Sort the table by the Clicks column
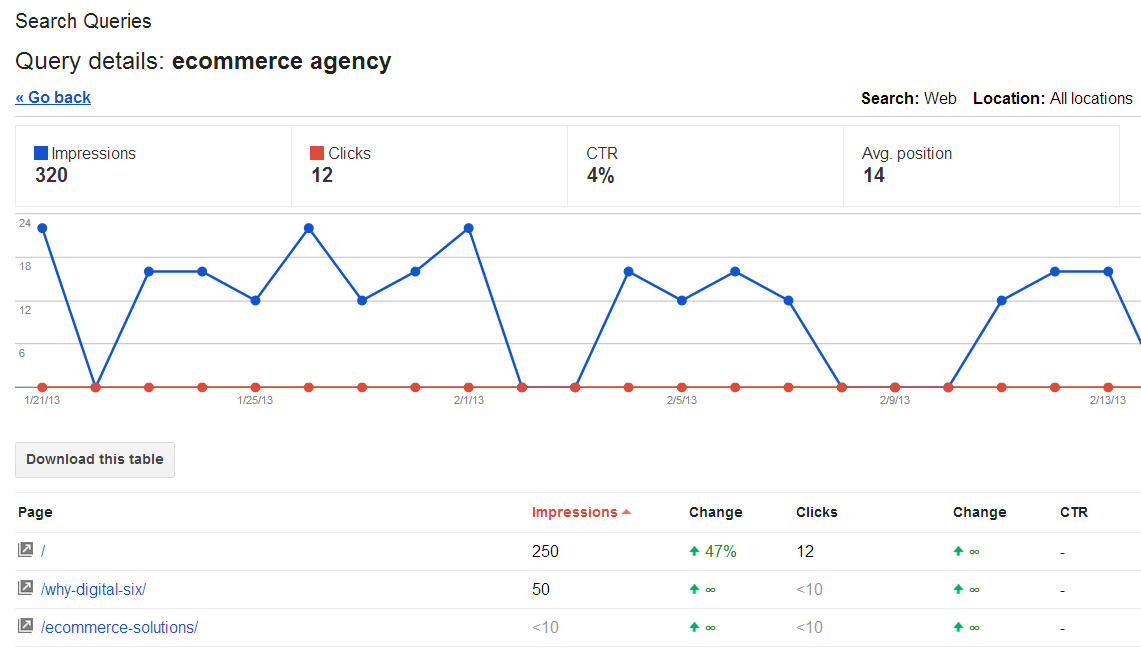1141x661 pixels. click(x=816, y=511)
